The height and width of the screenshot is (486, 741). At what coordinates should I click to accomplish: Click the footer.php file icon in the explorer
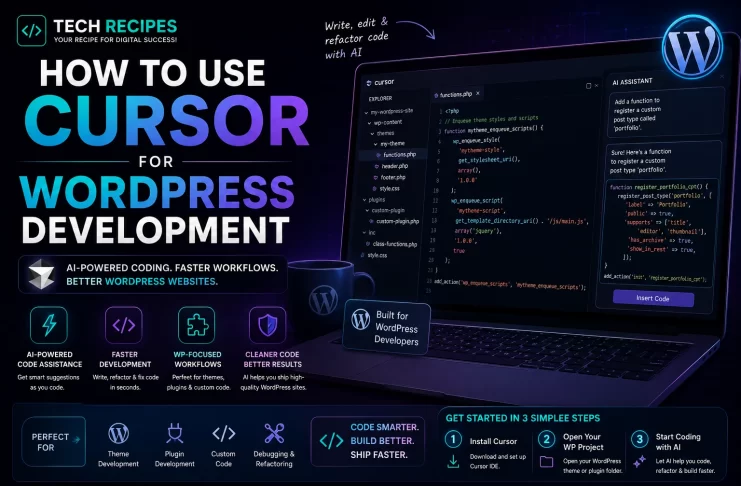(376, 178)
